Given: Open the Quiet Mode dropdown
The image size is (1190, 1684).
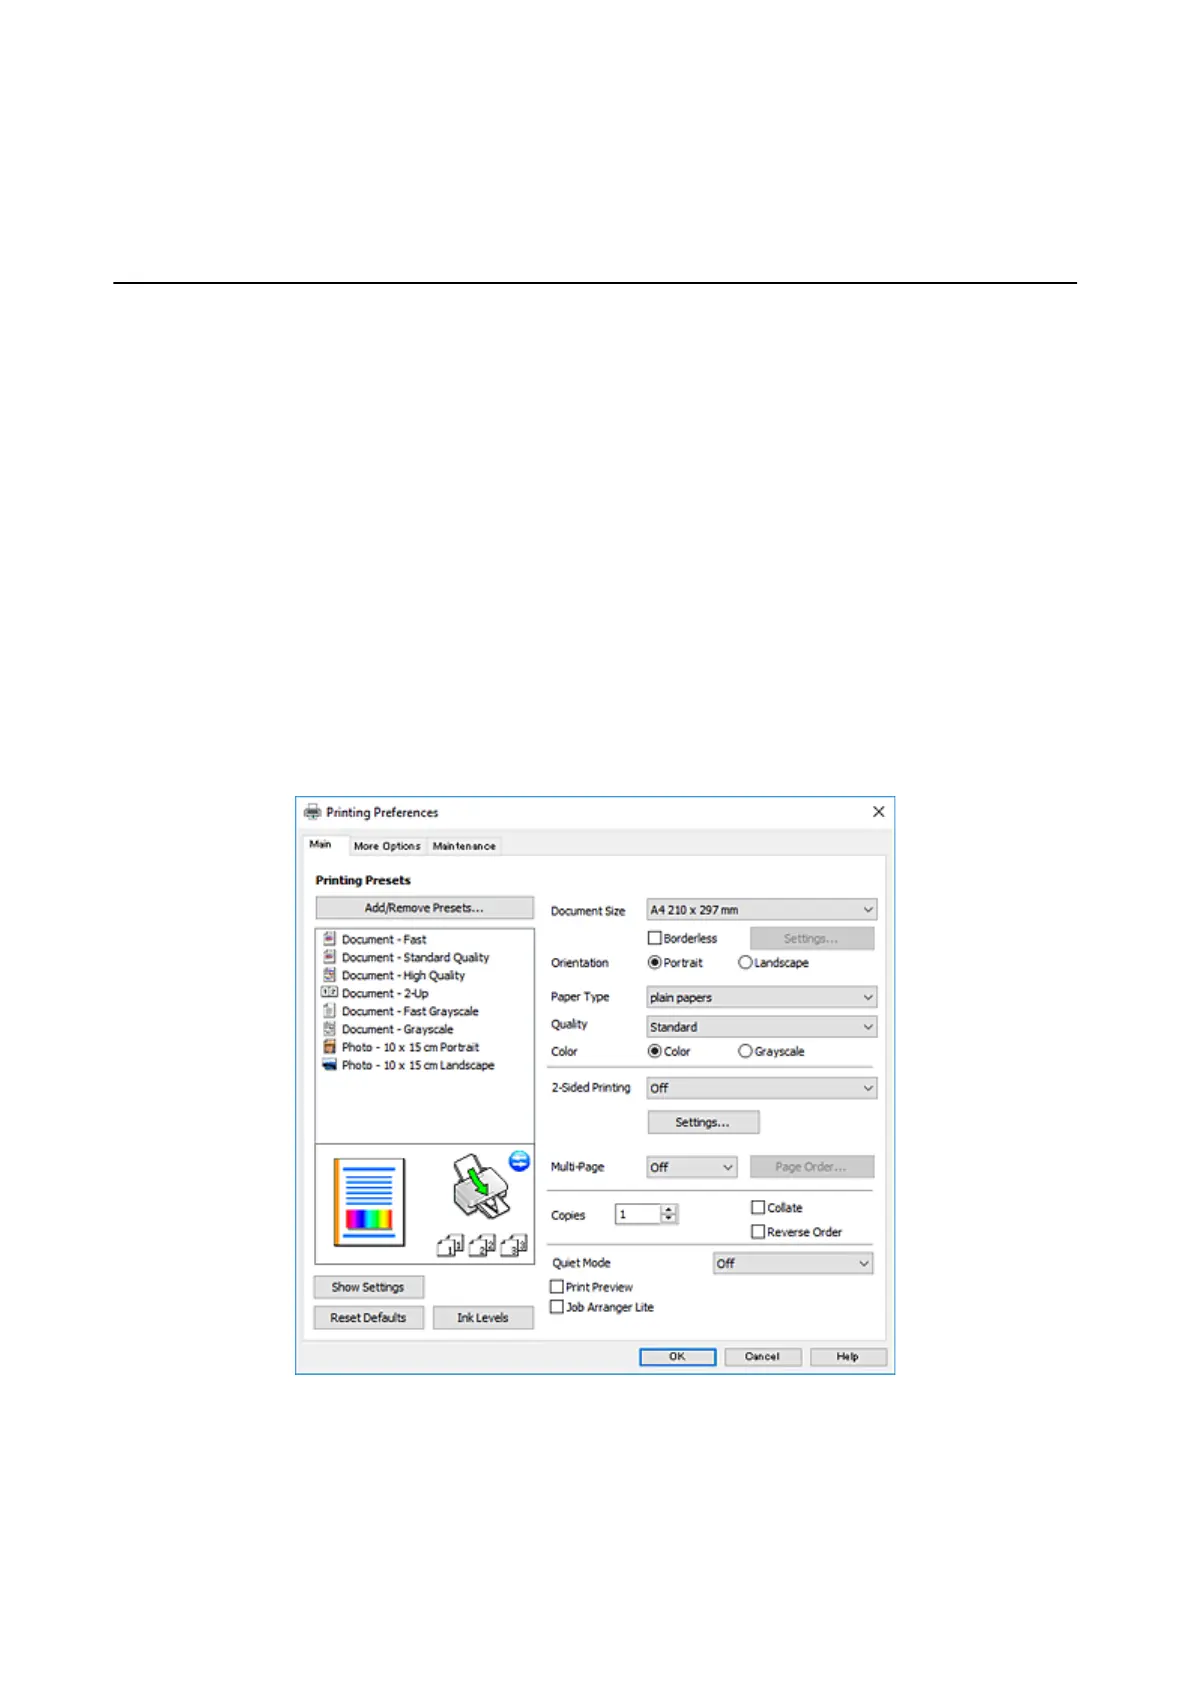Looking at the screenshot, I should click(793, 1264).
